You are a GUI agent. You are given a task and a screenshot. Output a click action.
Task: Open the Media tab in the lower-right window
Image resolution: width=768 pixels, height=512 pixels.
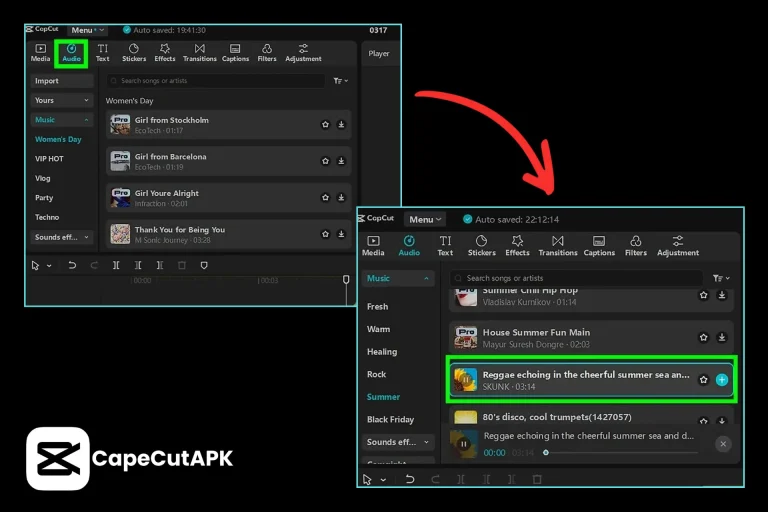373,246
